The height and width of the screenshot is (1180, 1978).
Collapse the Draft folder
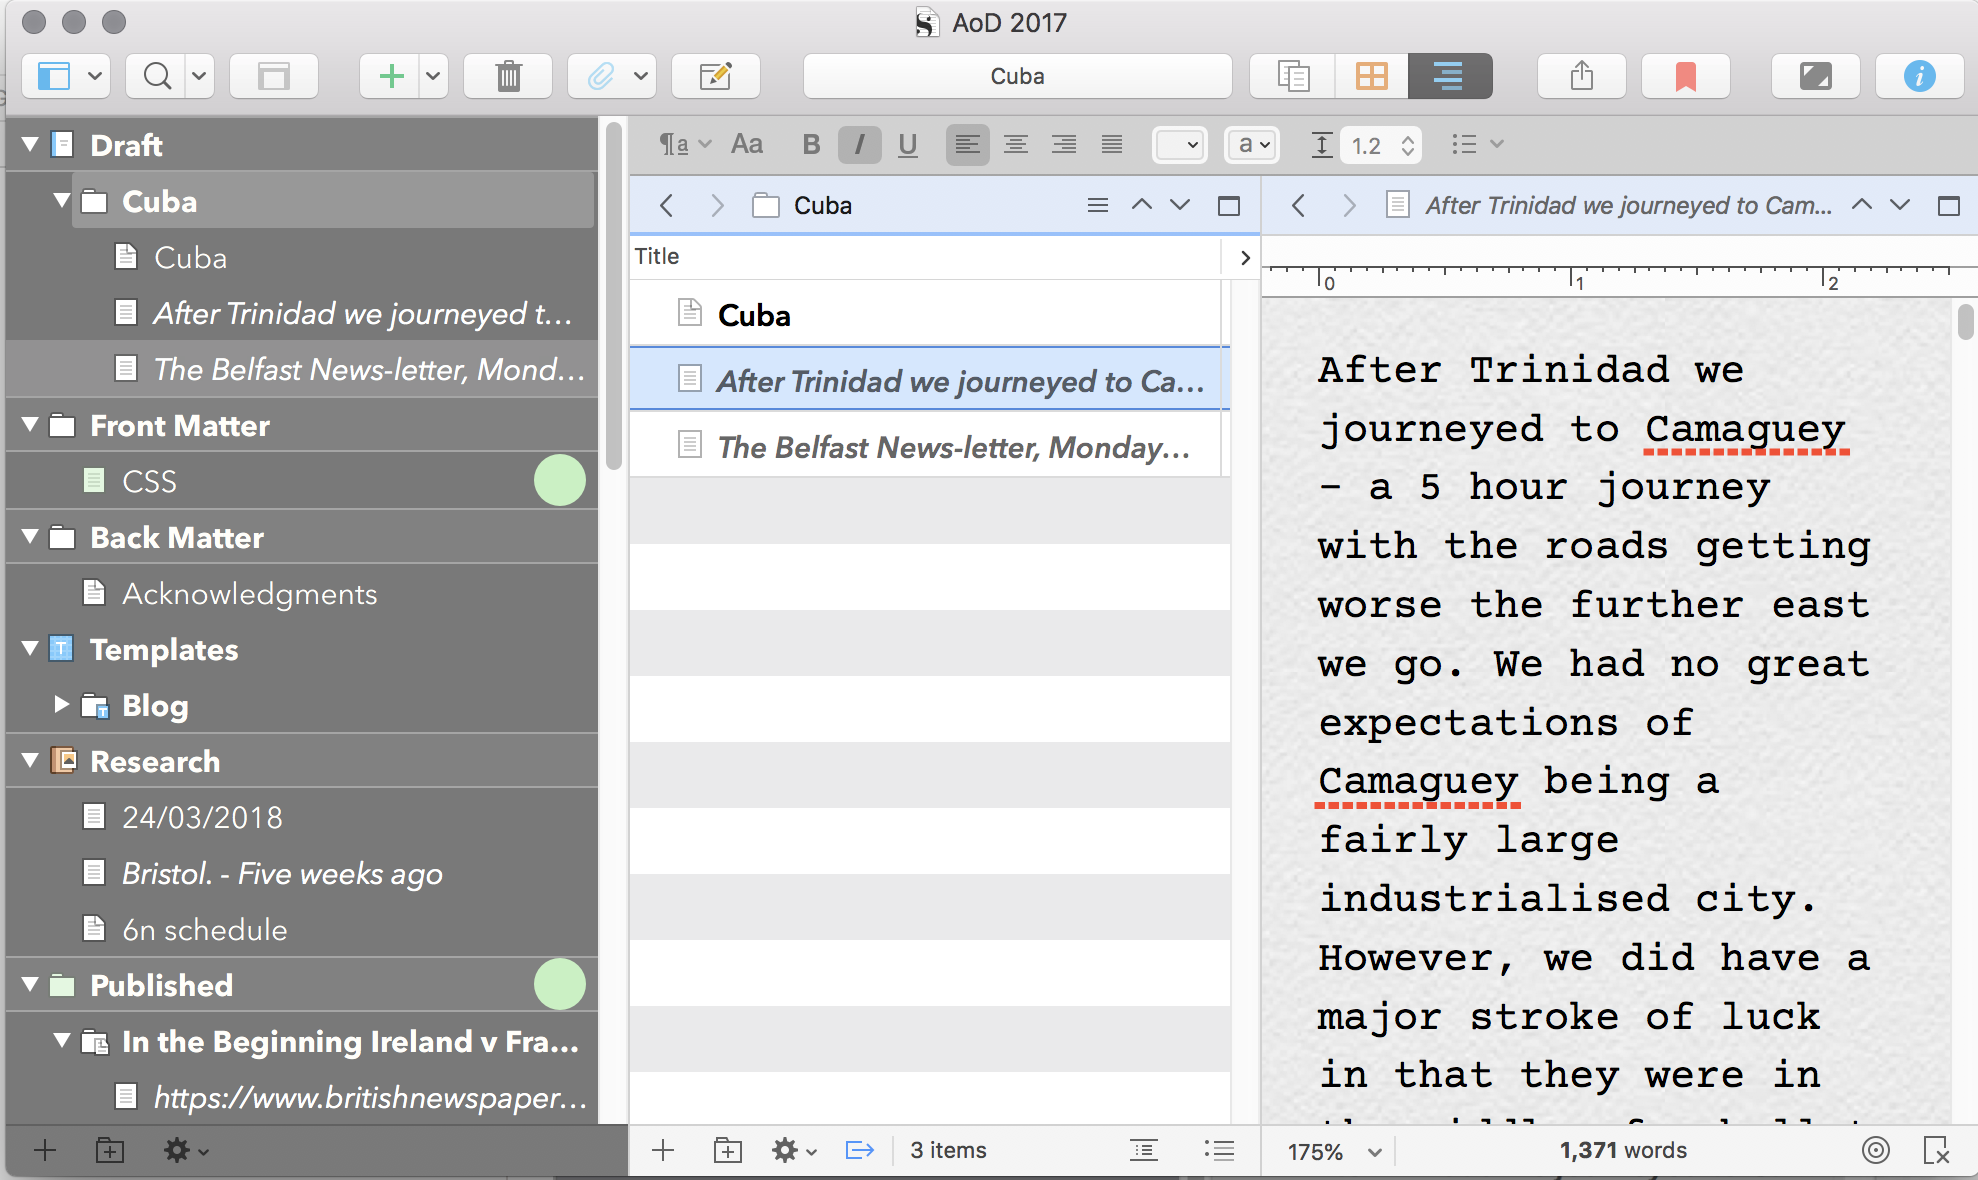coord(30,145)
